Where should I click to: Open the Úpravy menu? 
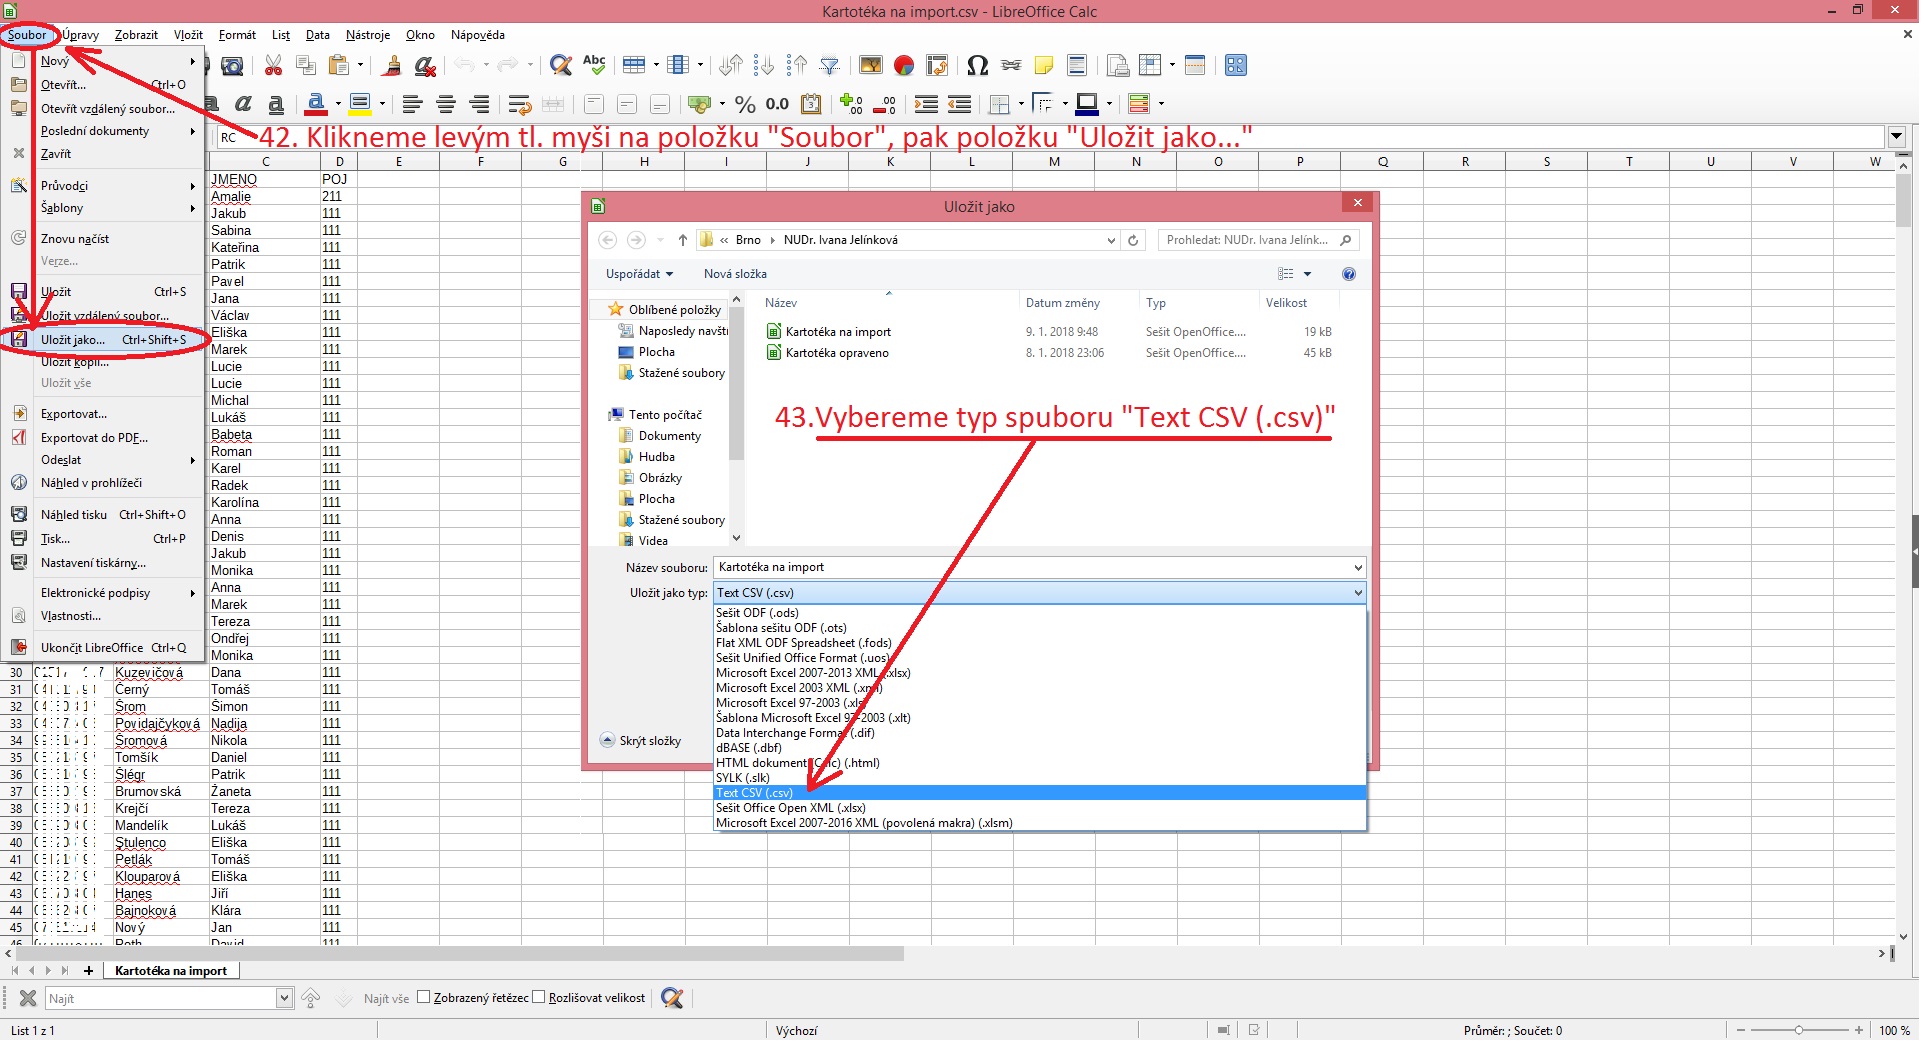(x=80, y=35)
